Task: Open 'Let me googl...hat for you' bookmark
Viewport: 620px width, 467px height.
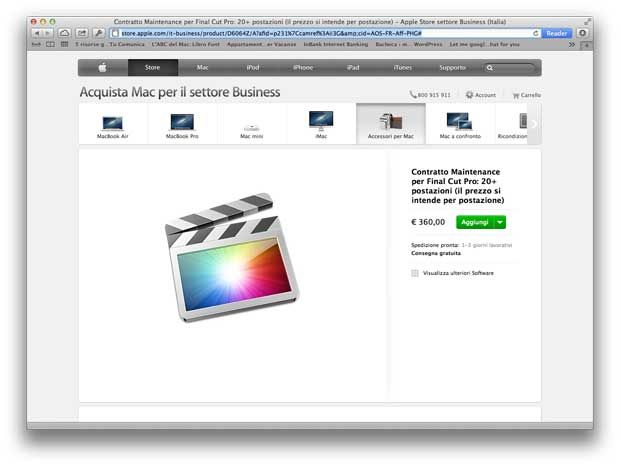Action: pos(484,44)
